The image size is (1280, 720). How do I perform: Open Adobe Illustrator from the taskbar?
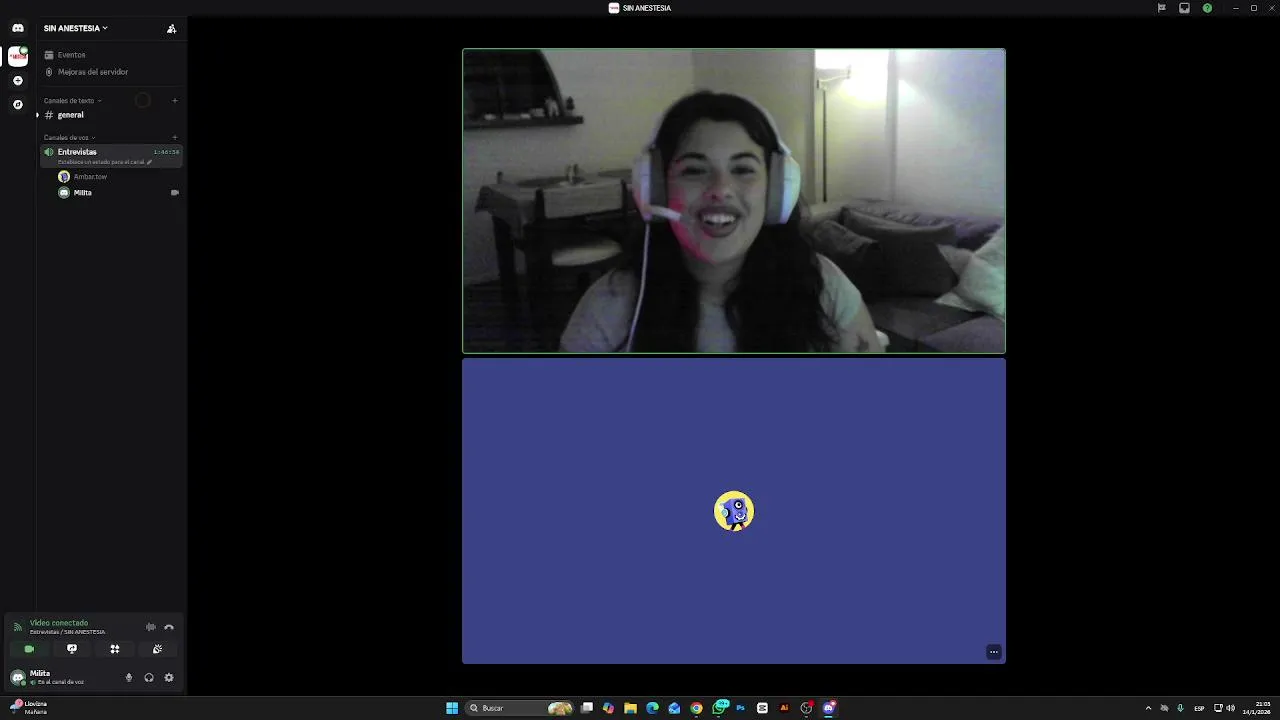tap(784, 708)
